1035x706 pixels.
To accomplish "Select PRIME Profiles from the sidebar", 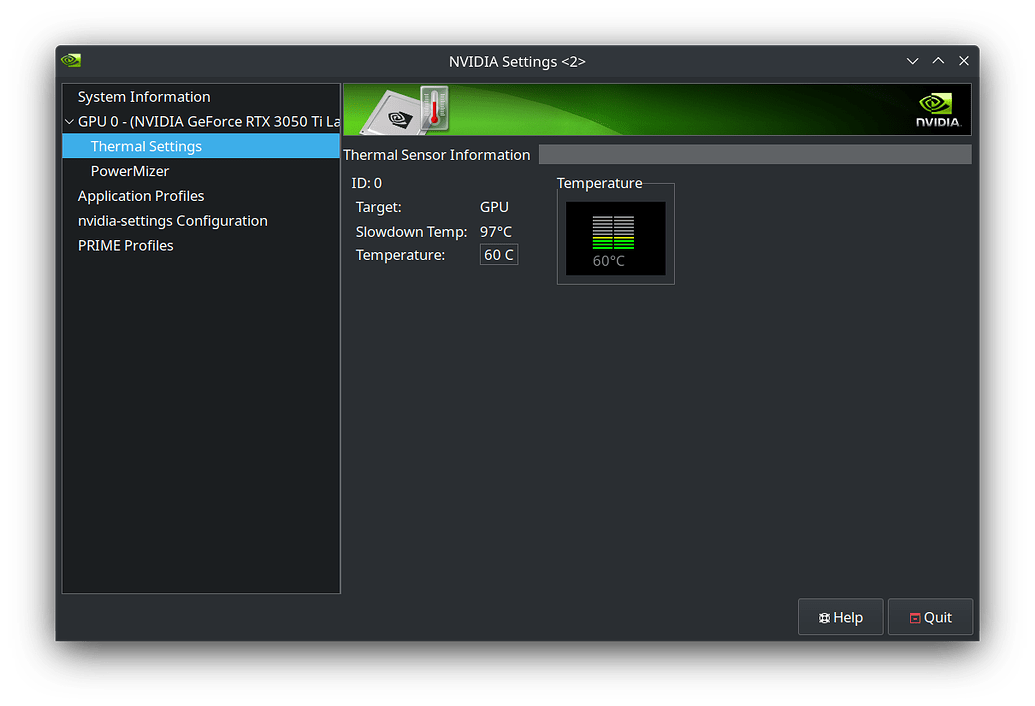I will click(x=125, y=245).
